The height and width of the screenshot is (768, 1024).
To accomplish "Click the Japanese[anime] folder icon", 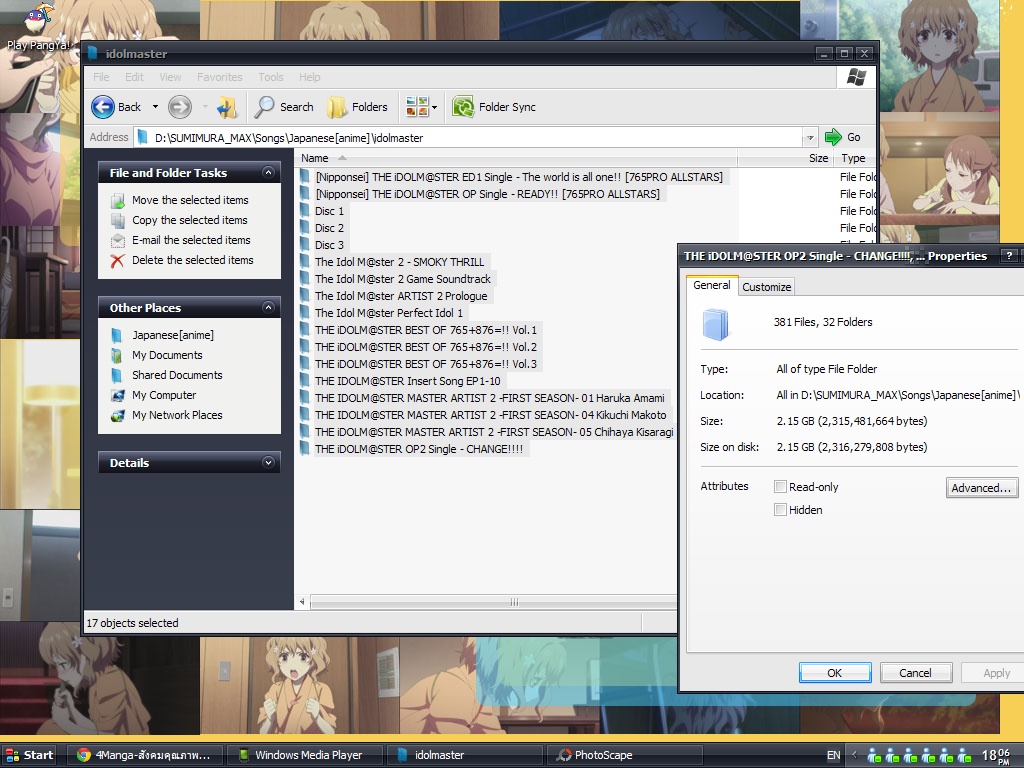I will tap(117, 336).
